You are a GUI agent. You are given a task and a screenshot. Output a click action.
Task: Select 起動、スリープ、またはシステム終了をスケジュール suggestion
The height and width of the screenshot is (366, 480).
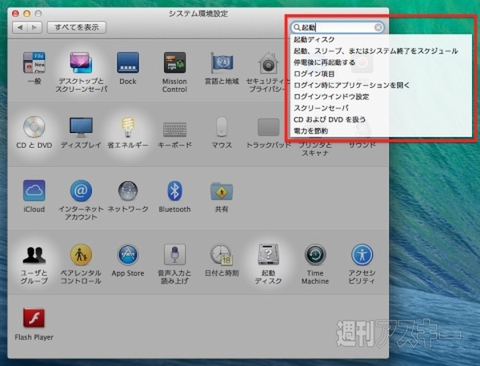click(x=381, y=51)
